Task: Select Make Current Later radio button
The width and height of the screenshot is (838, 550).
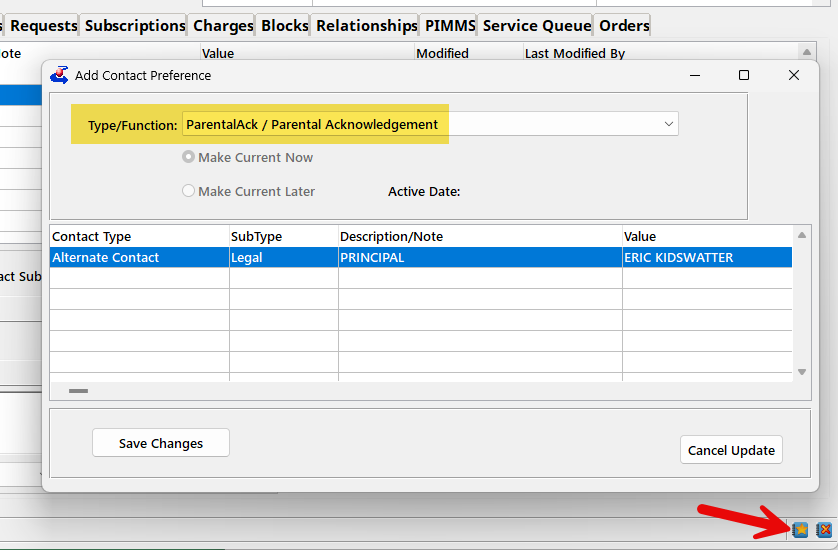Action: click(x=188, y=191)
